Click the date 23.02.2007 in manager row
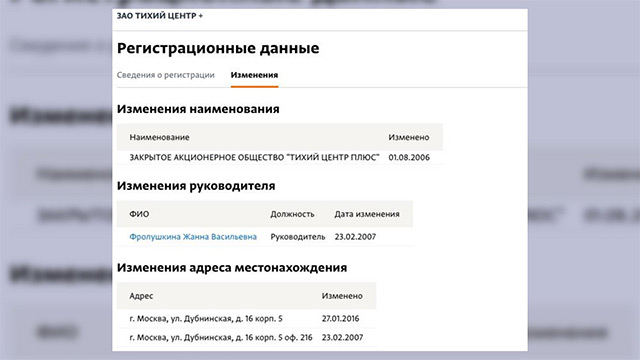The width and height of the screenshot is (640, 360). pyautogui.click(x=355, y=237)
